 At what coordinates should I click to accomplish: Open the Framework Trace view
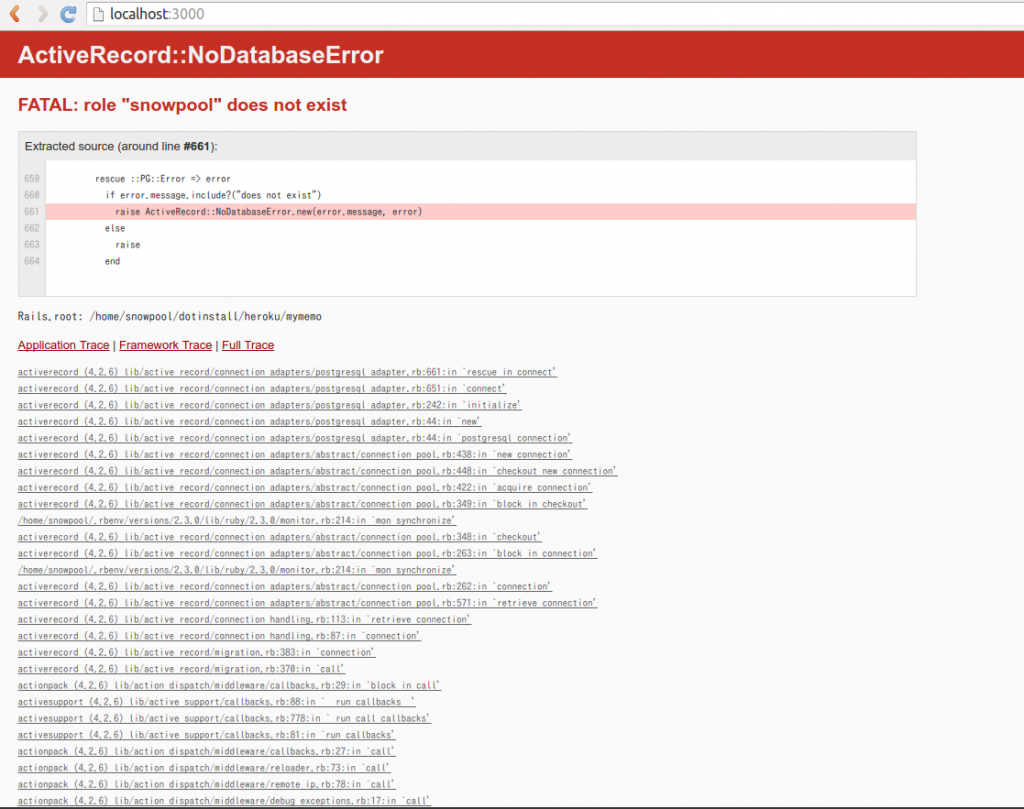(165, 345)
